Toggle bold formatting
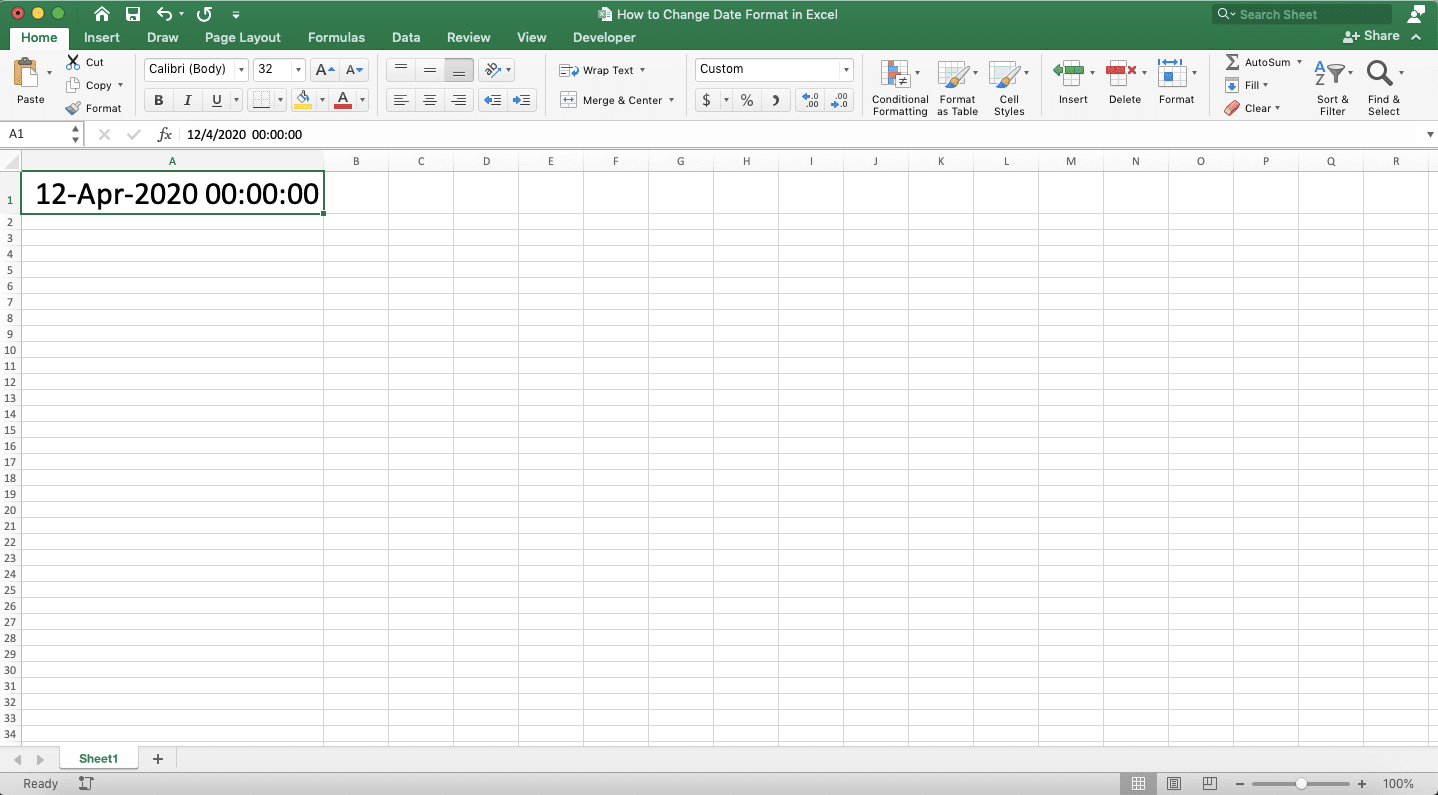Screen dimensions: 1438x795 (158, 100)
